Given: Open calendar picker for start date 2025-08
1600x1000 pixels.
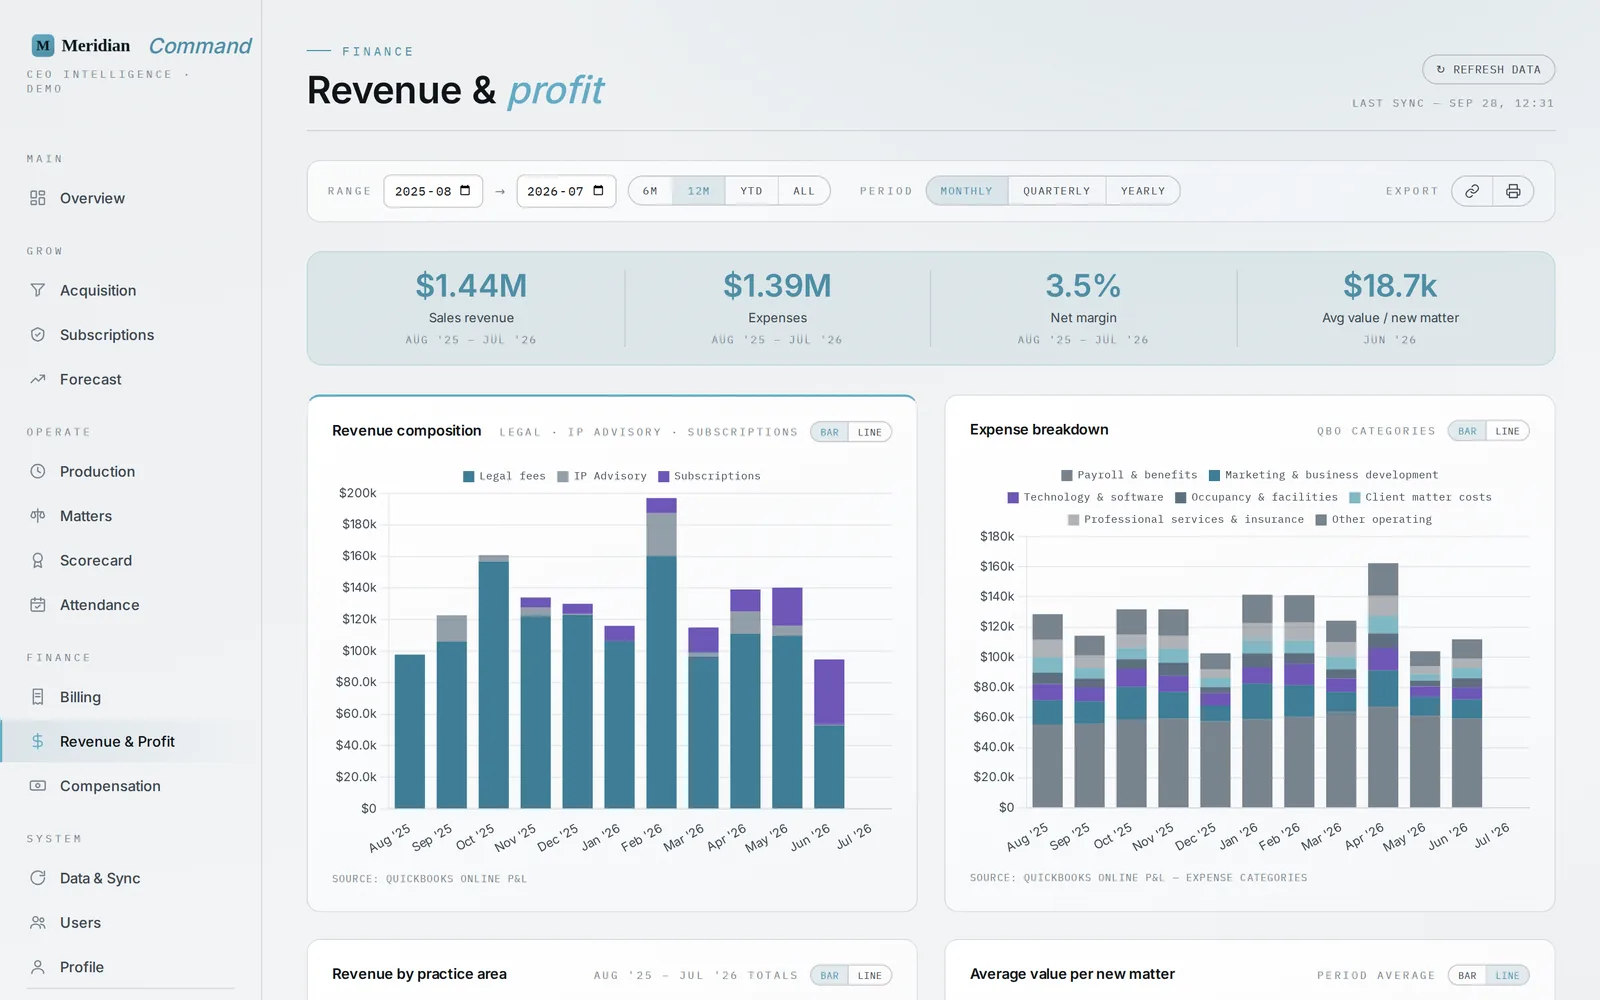Looking at the screenshot, I should 465,190.
